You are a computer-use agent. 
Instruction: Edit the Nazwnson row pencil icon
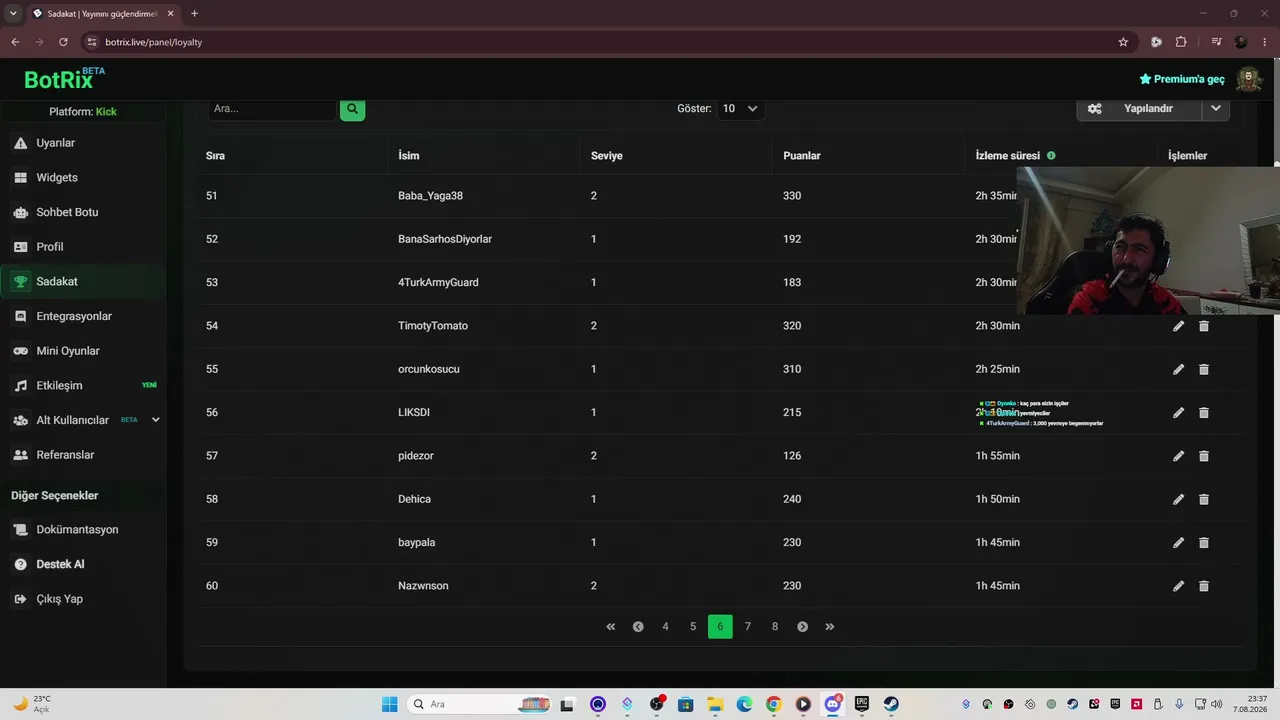pos(1178,586)
